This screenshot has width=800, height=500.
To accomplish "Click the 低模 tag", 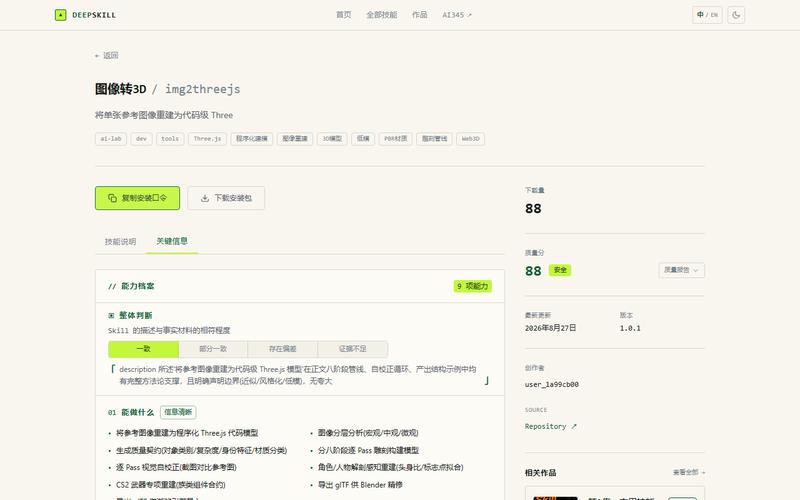I will click(363, 139).
